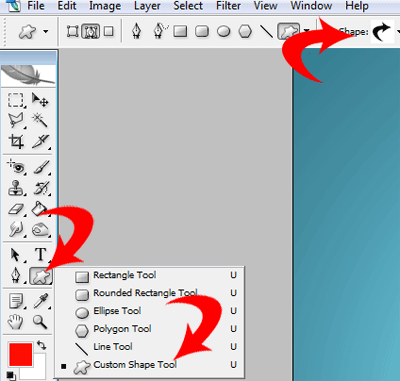Screen dimensions: 400x381
Task: Select the Pen tool in options bar
Action: [136, 31]
